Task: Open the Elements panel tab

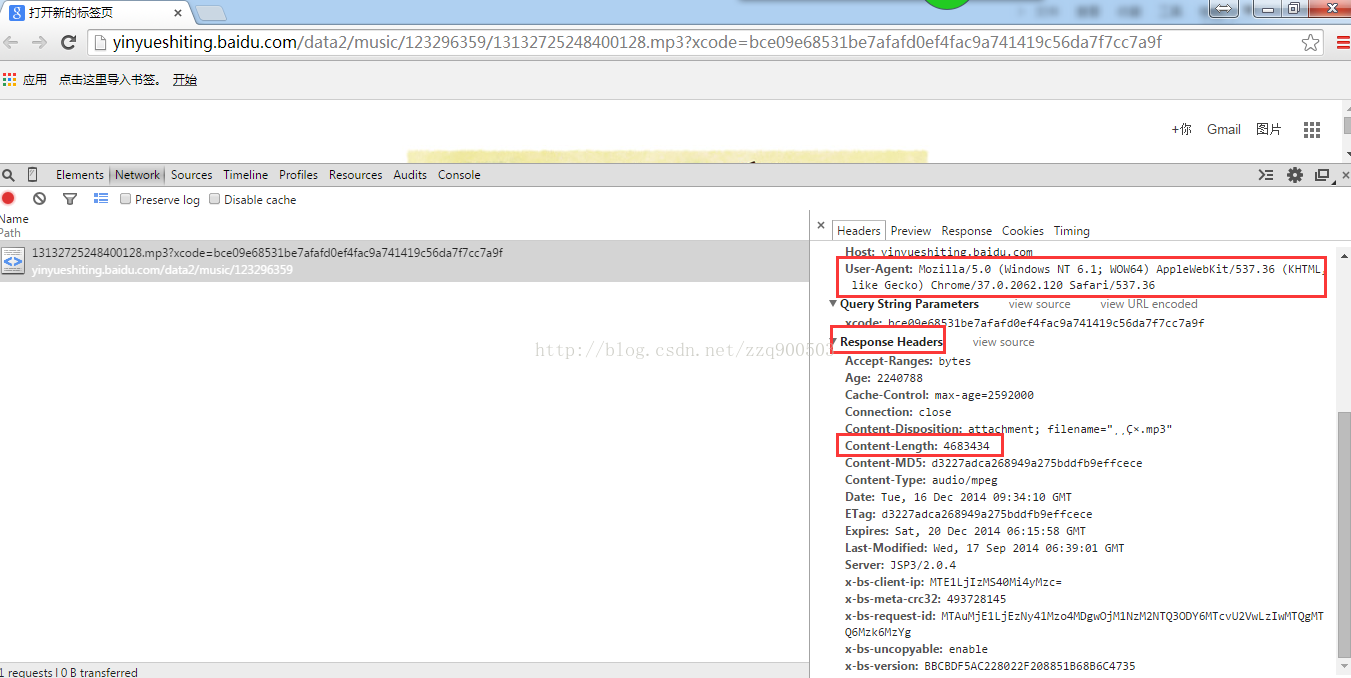Action: [x=80, y=175]
